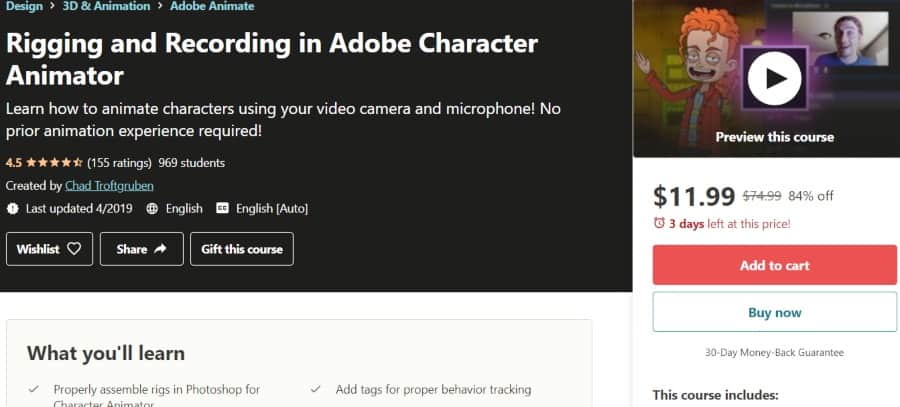Click This course includes heading

coord(715,395)
